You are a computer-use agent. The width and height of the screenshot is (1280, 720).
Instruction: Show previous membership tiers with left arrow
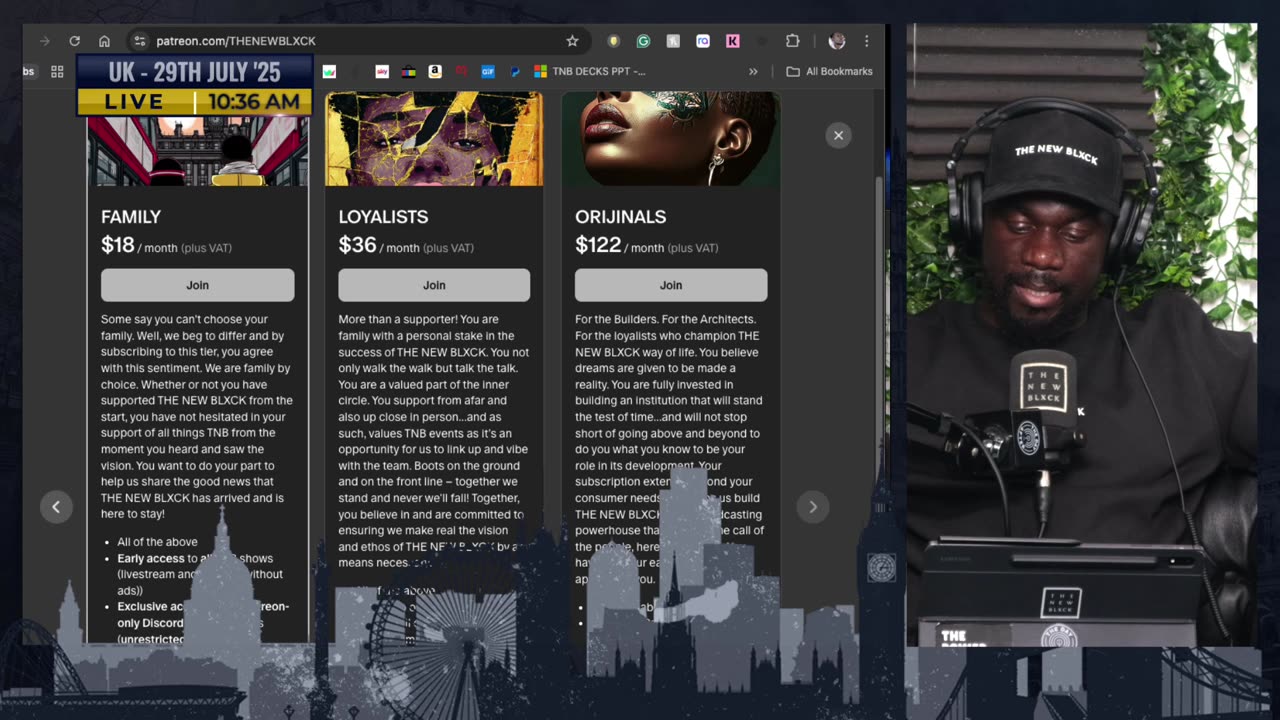[56, 507]
